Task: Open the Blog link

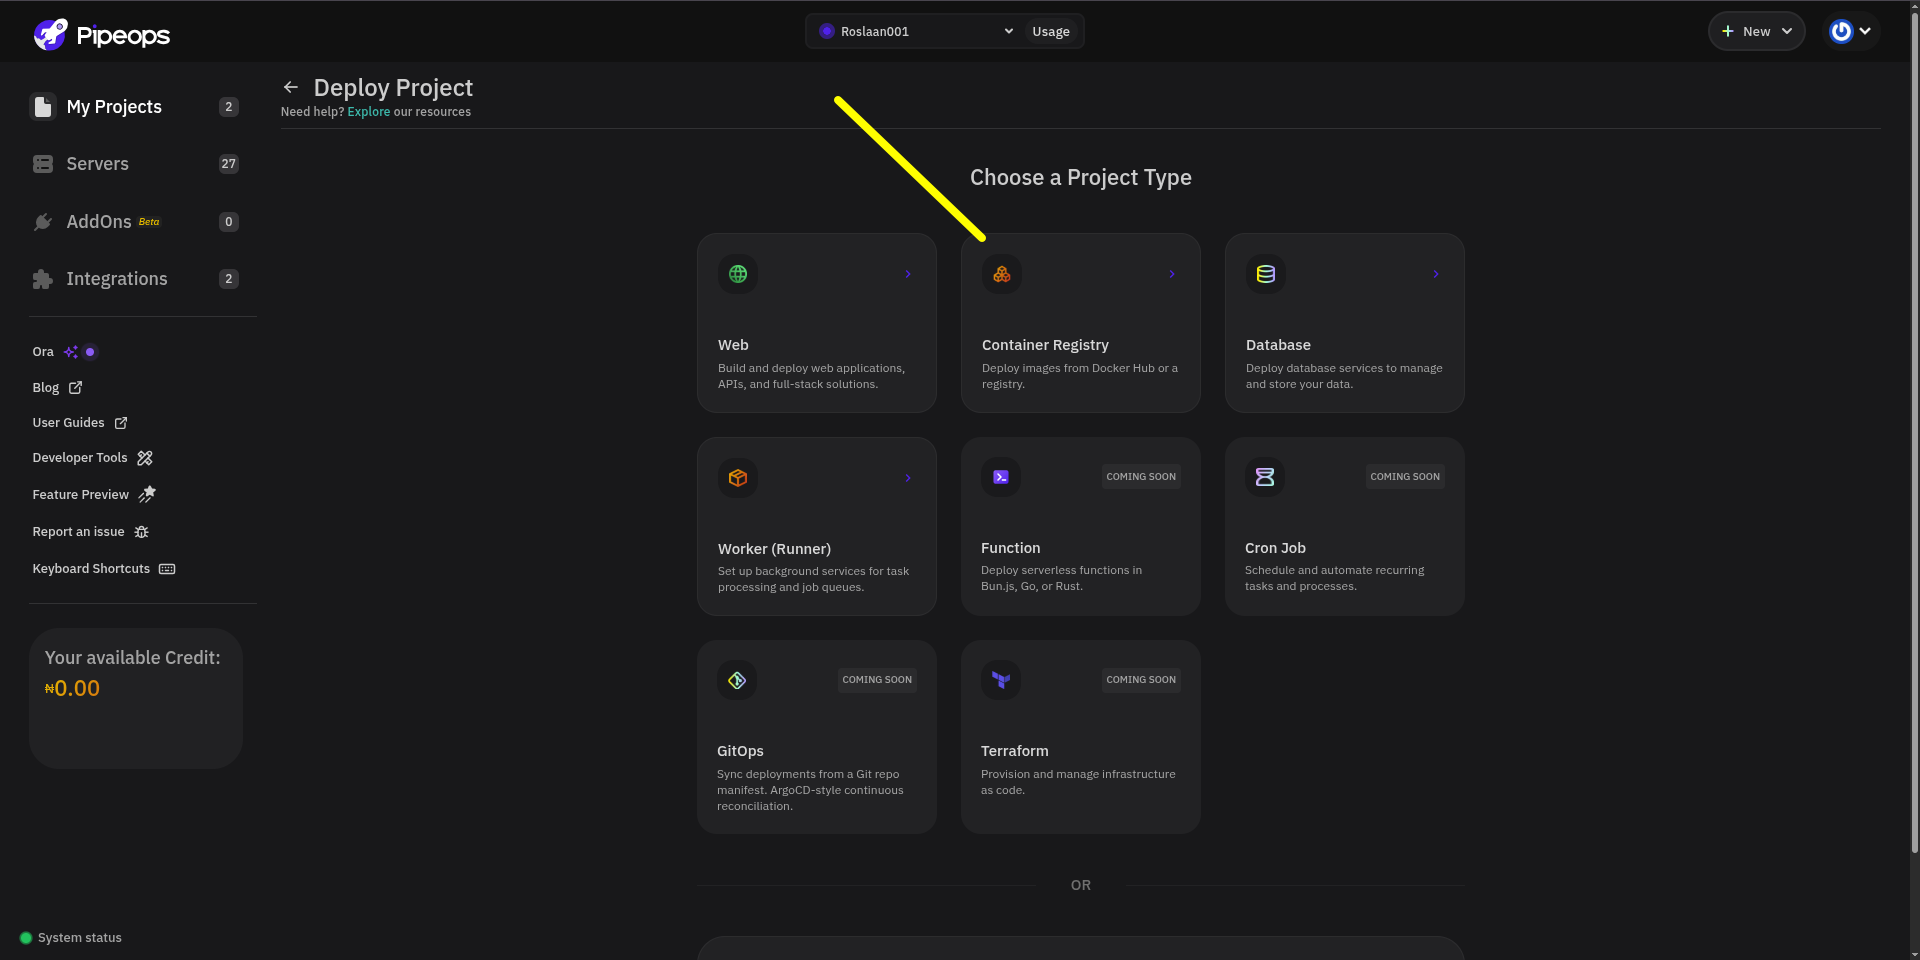Action: click(57, 387)
